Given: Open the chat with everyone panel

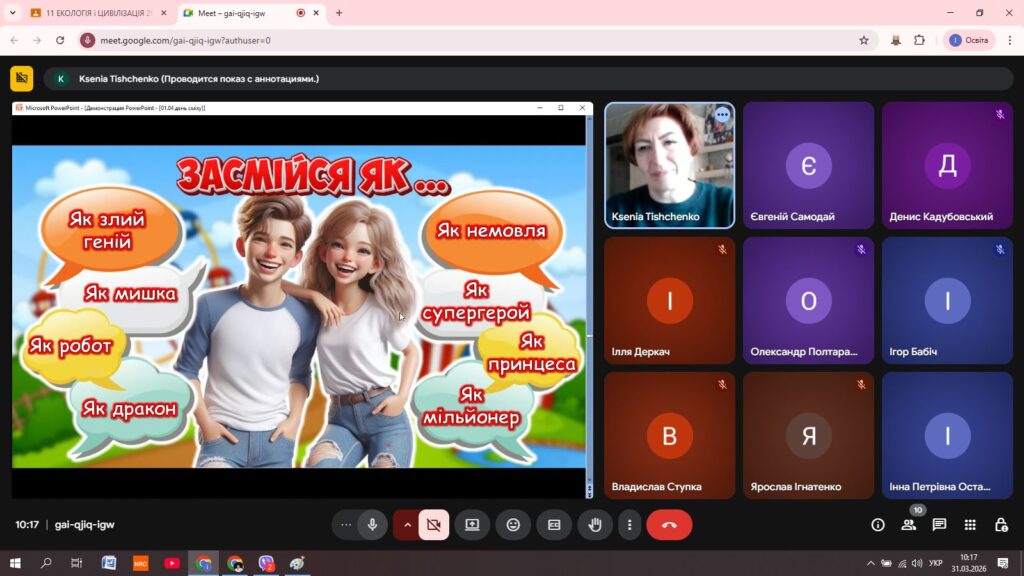Looking at the screenshot, I should tap(939, 525).
